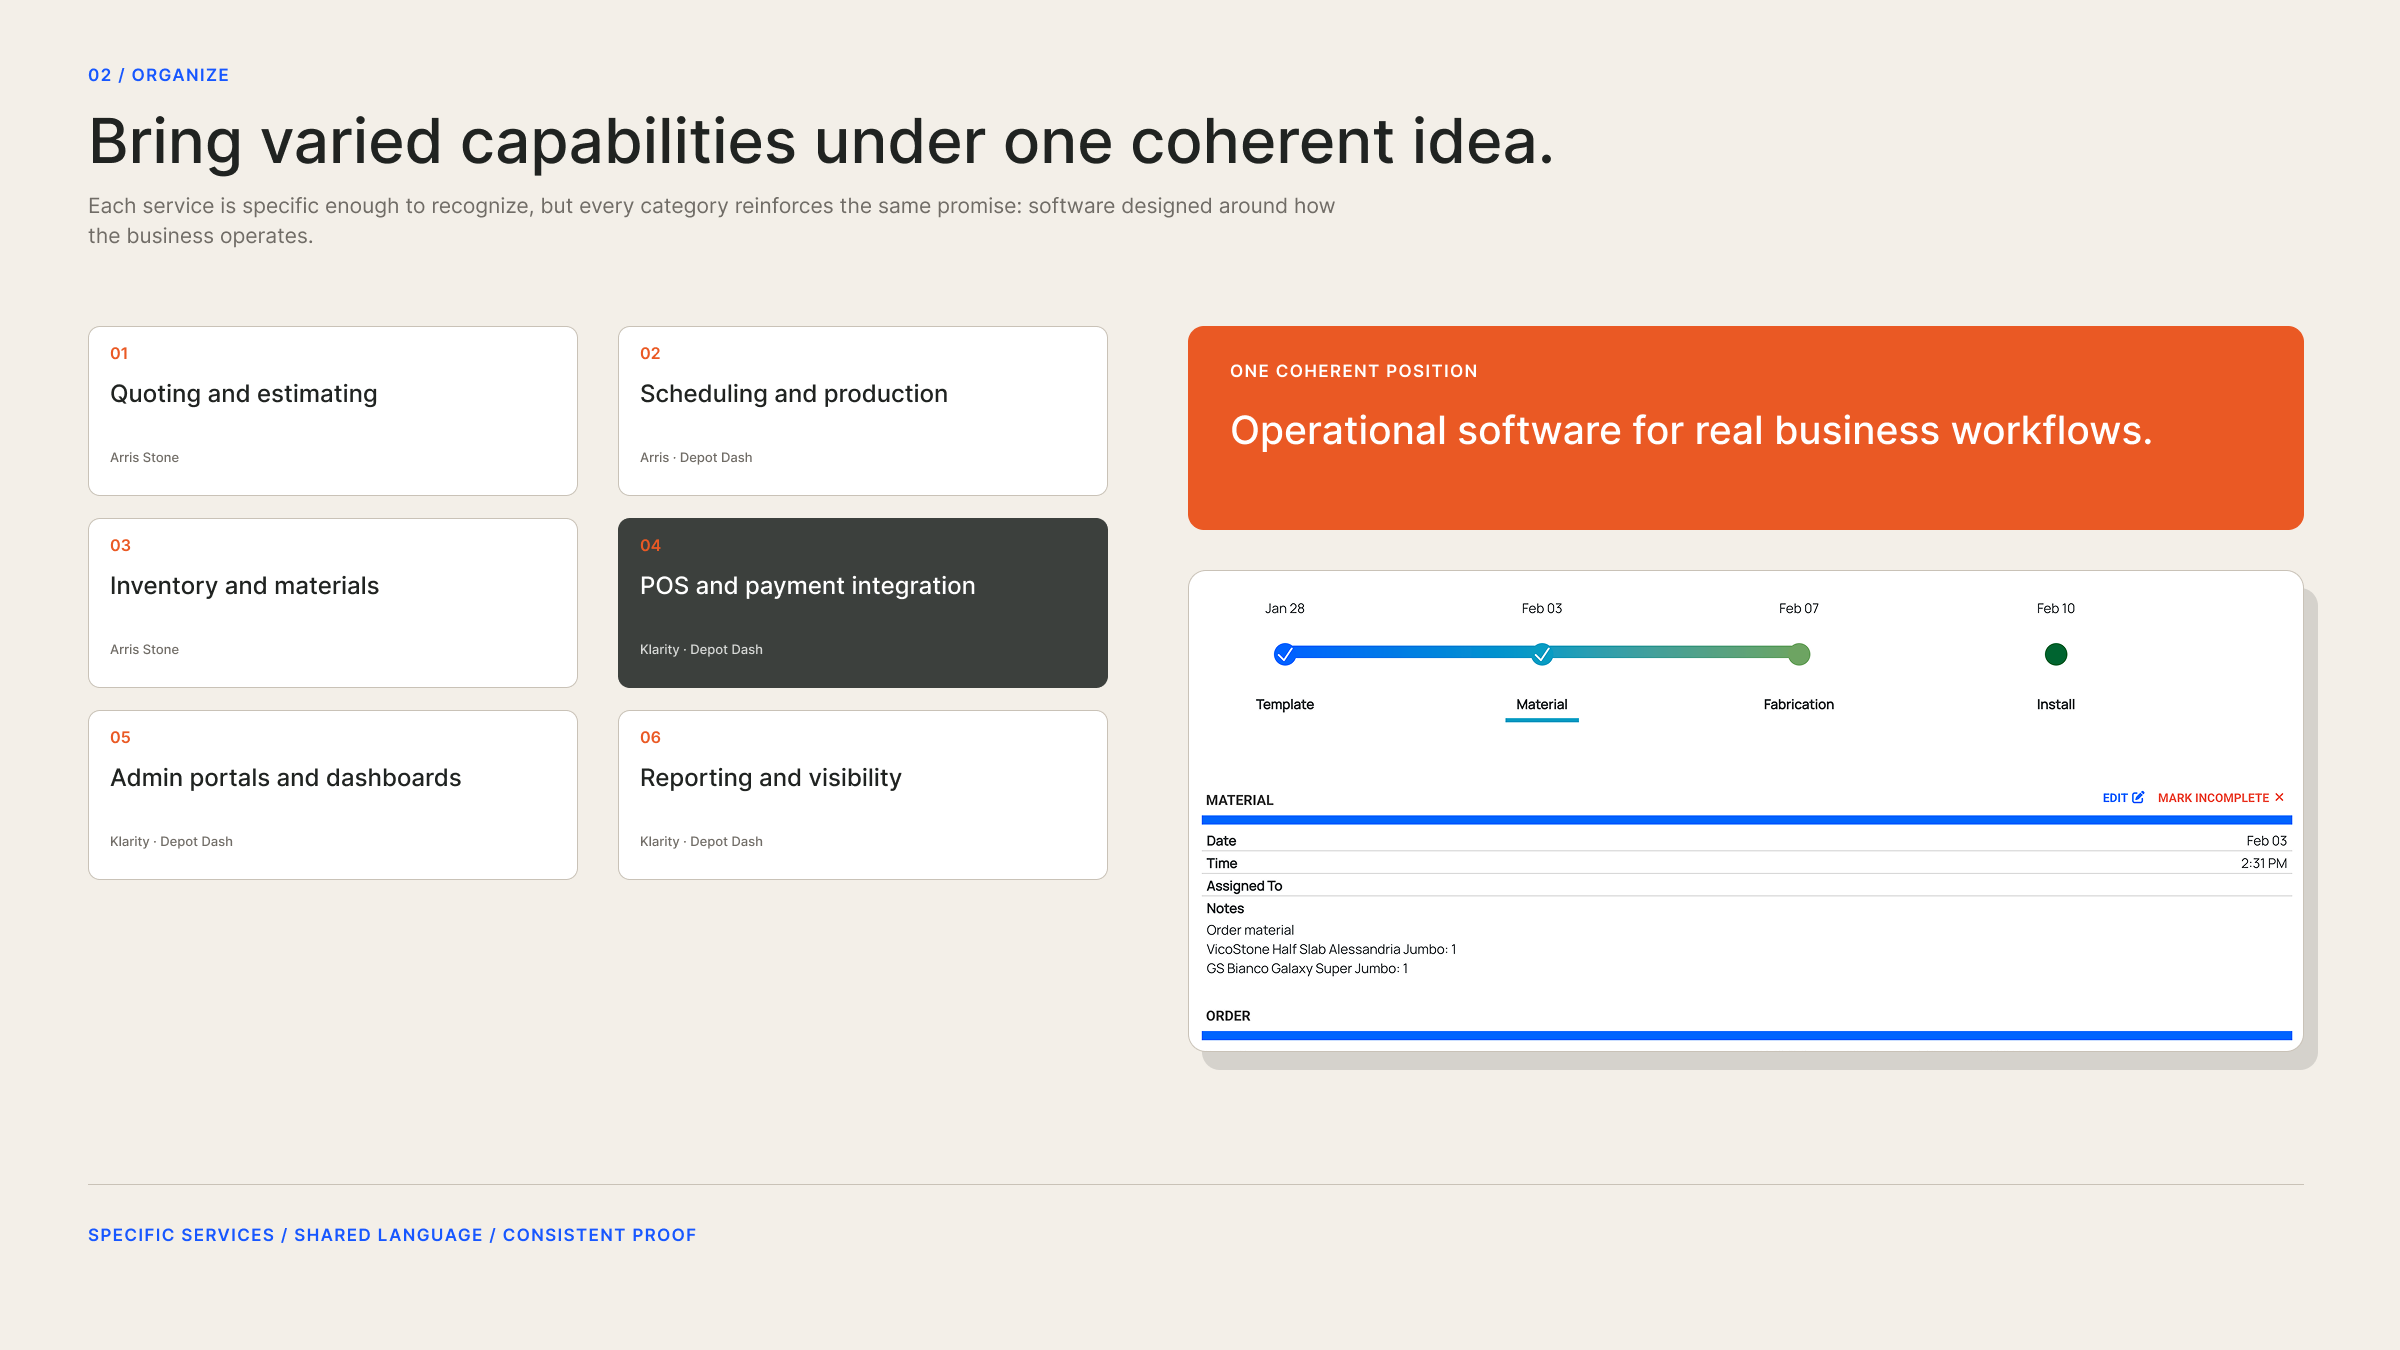2400x1350 pixels.
Task: Click the Feb 03 timeline date label
Action: point(1542,608)
